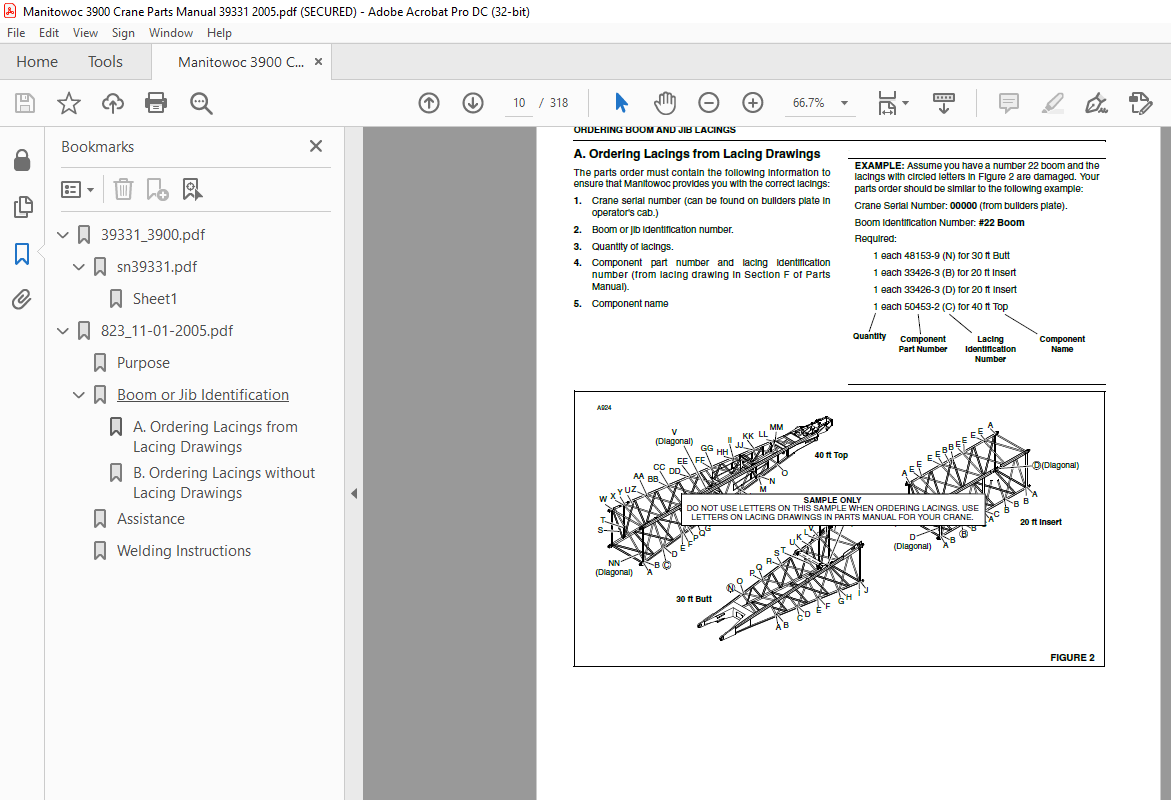Print the document with printer icon
This screenshot has height=800, width=1171.
pyautogui.click(x=156, y=103)
